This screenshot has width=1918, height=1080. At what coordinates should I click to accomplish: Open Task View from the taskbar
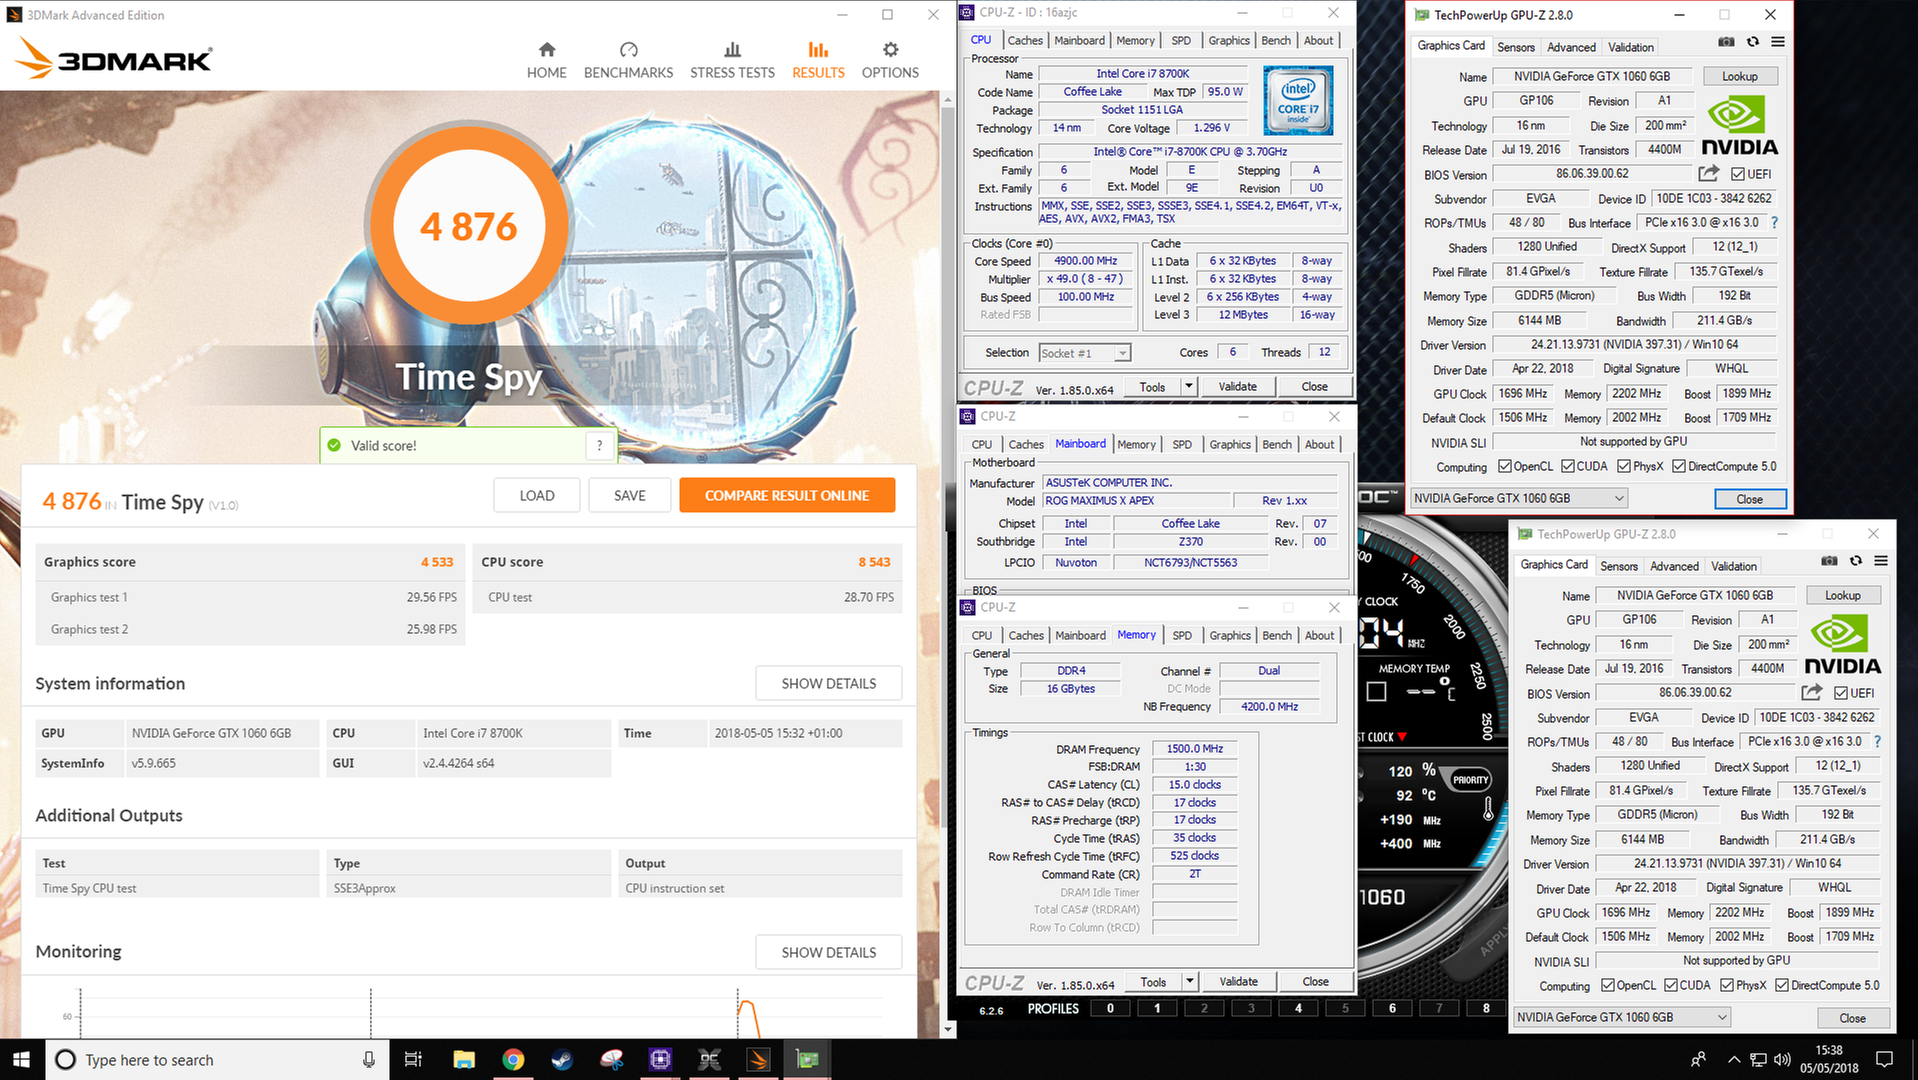point(413,1060)
